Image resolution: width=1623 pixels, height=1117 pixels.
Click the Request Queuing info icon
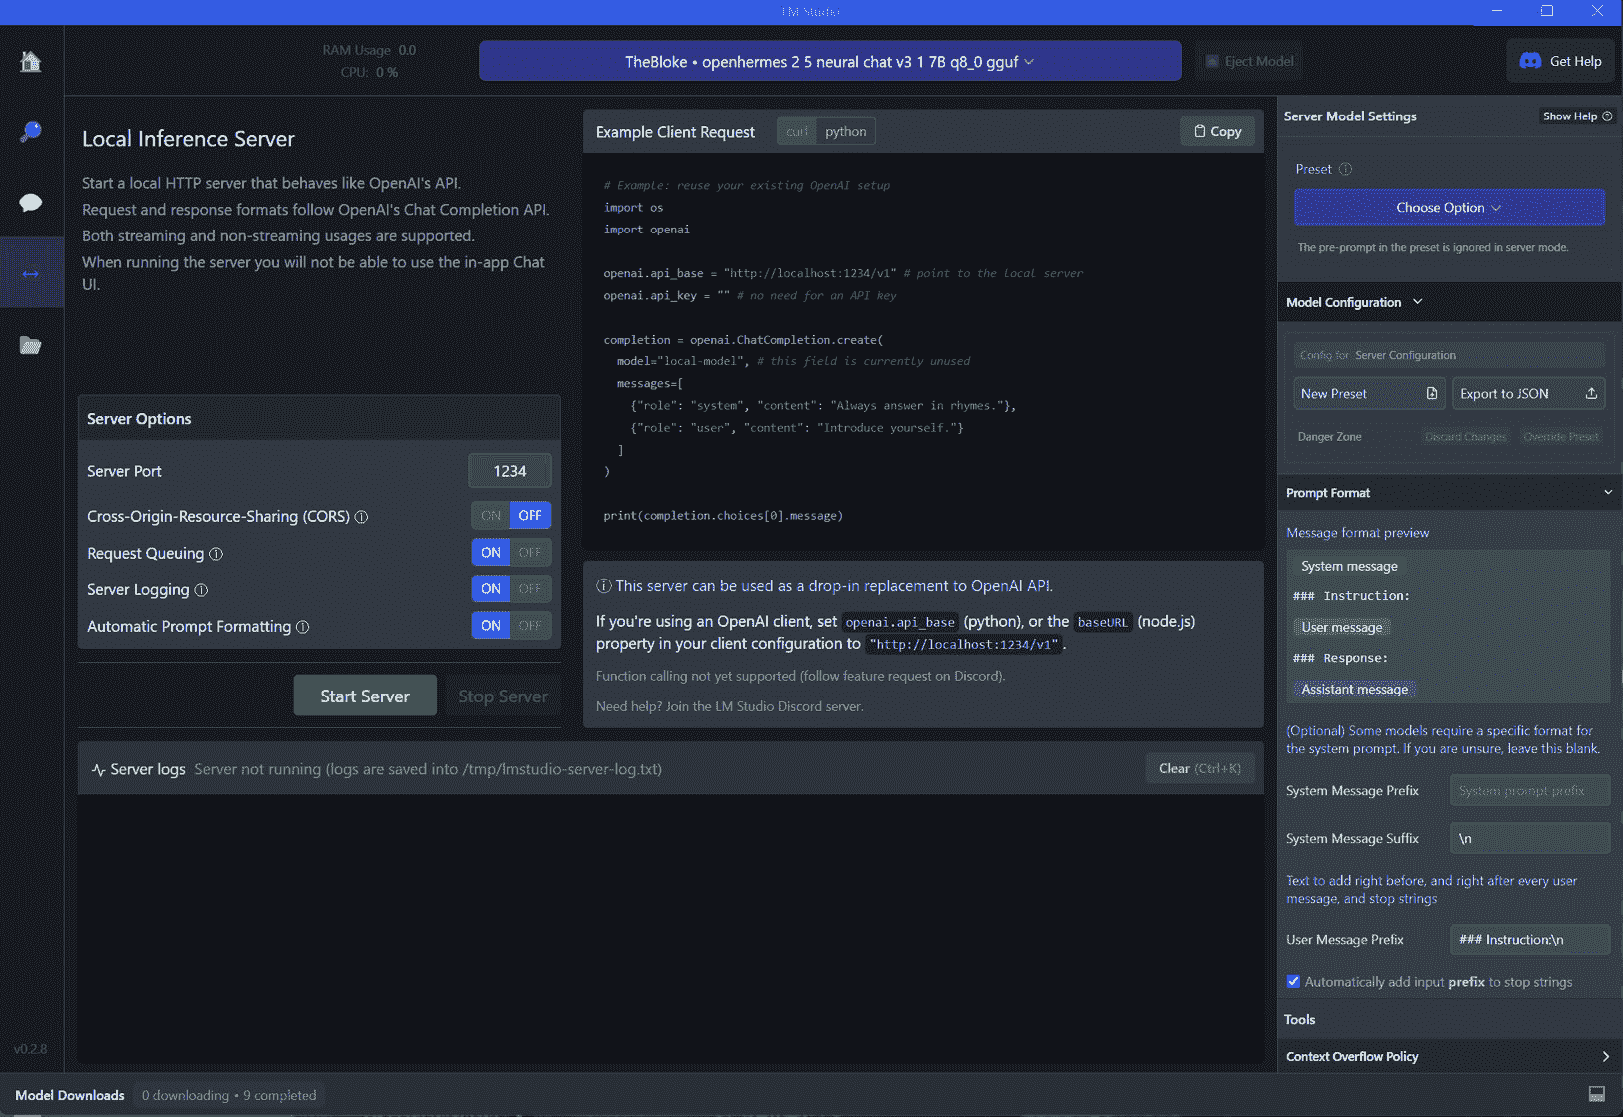[216, 554]
